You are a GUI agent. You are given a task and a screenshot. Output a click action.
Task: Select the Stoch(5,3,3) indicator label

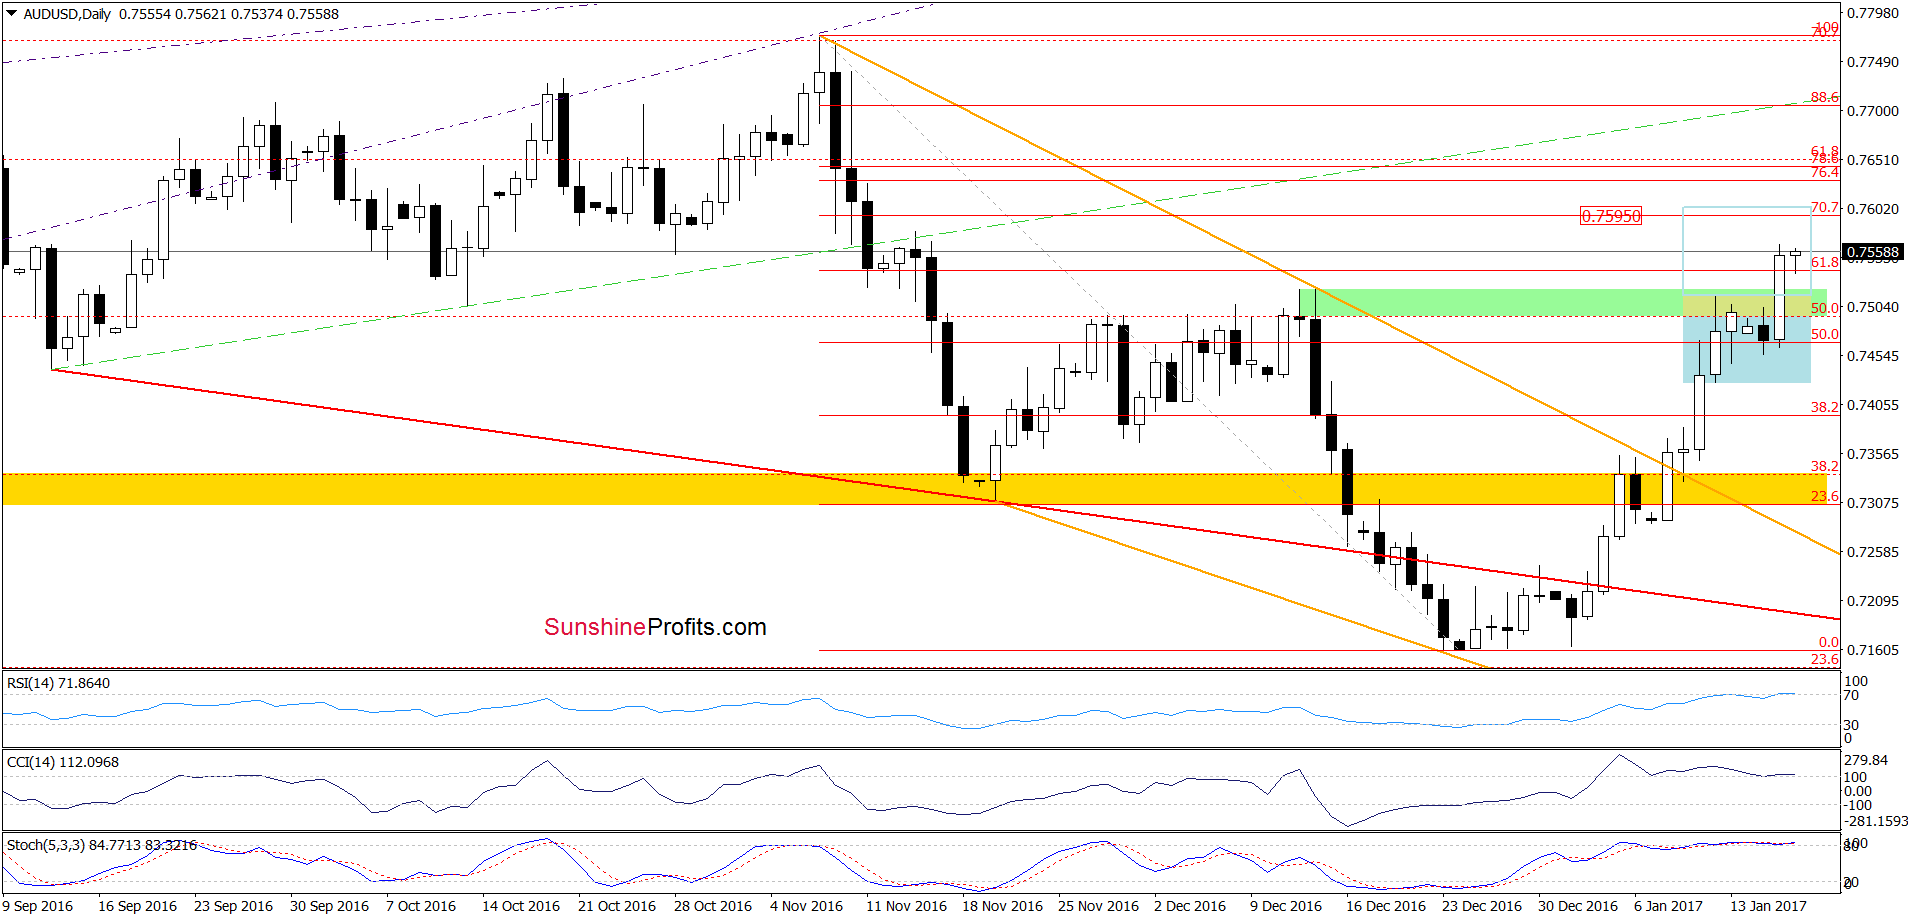[102, 845]
